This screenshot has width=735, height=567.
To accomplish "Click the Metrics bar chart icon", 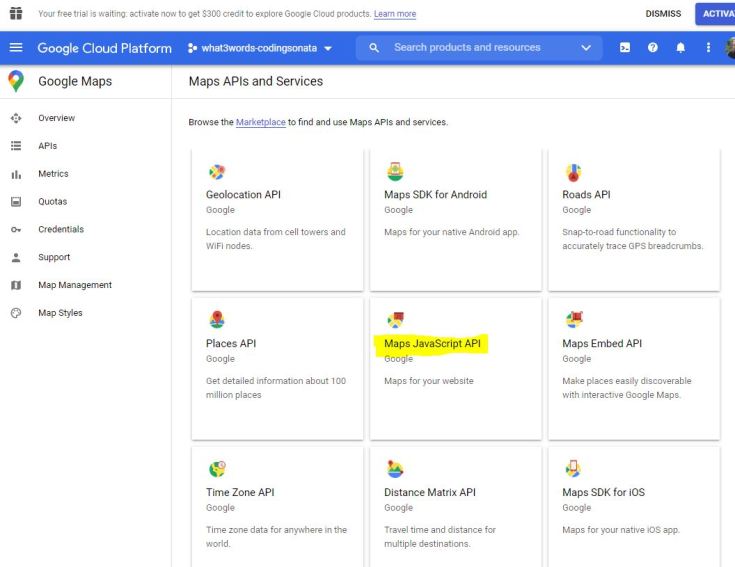I will (x=16, y=174).
